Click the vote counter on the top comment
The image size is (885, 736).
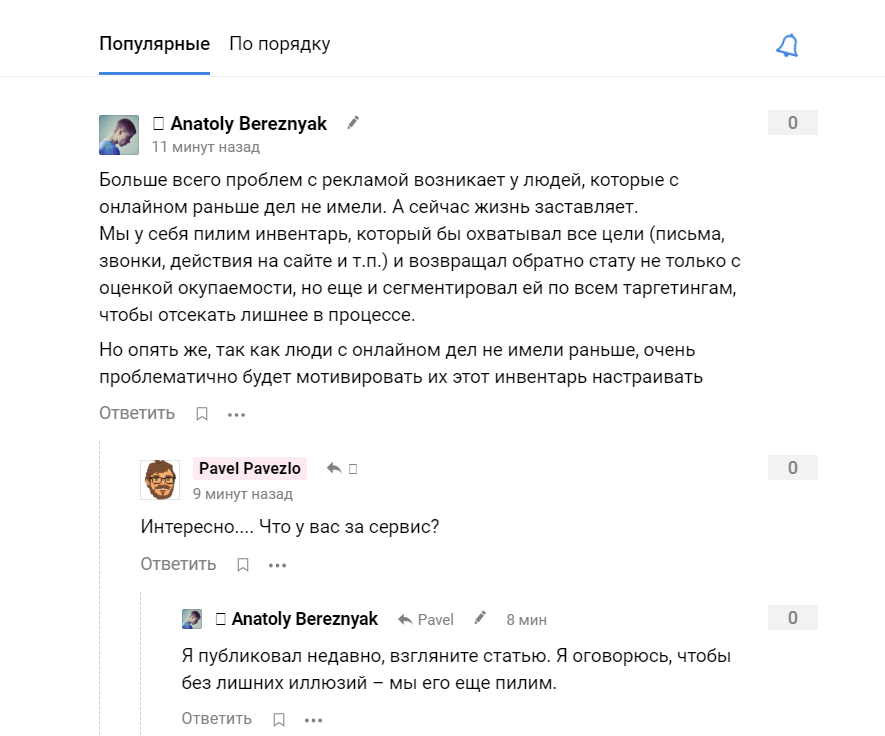click(x=792, y=123)
